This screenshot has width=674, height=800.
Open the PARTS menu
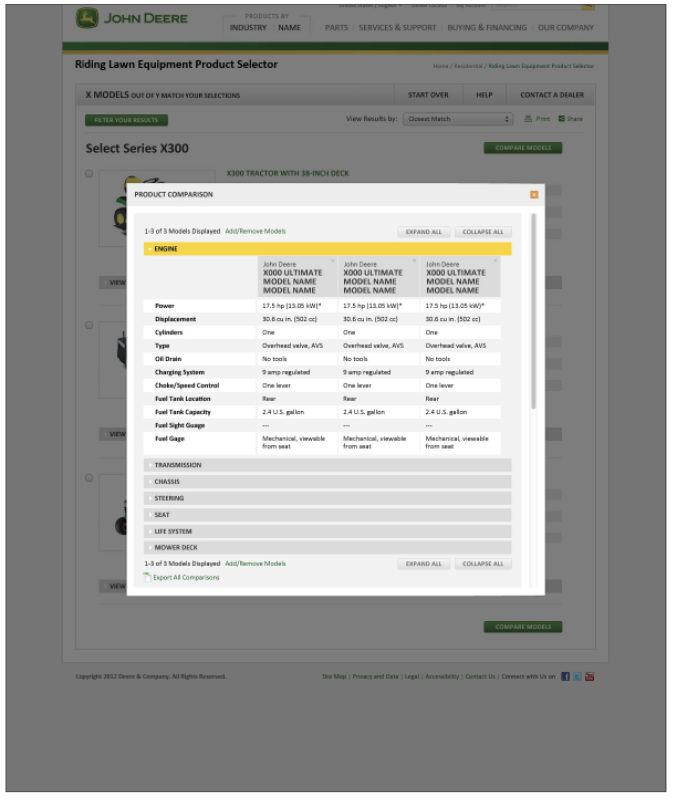(336, 28)
